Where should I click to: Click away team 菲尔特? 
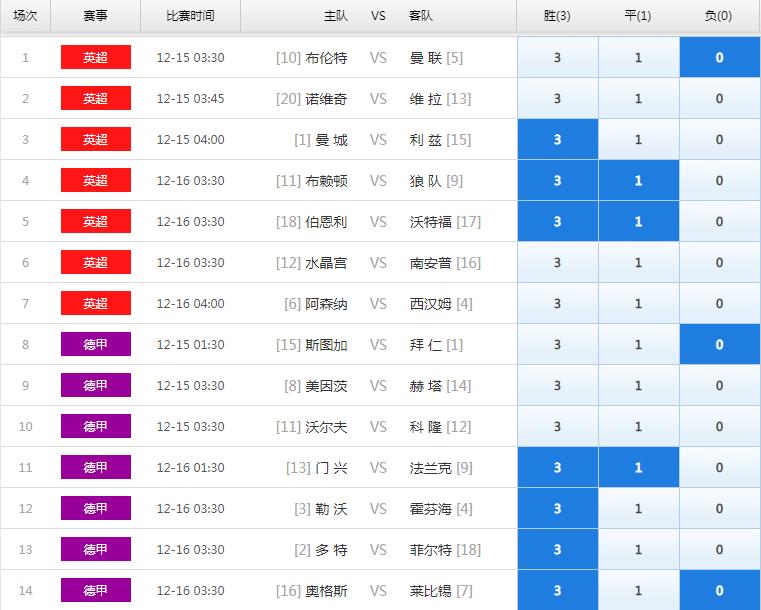click(x=430, y=550)
